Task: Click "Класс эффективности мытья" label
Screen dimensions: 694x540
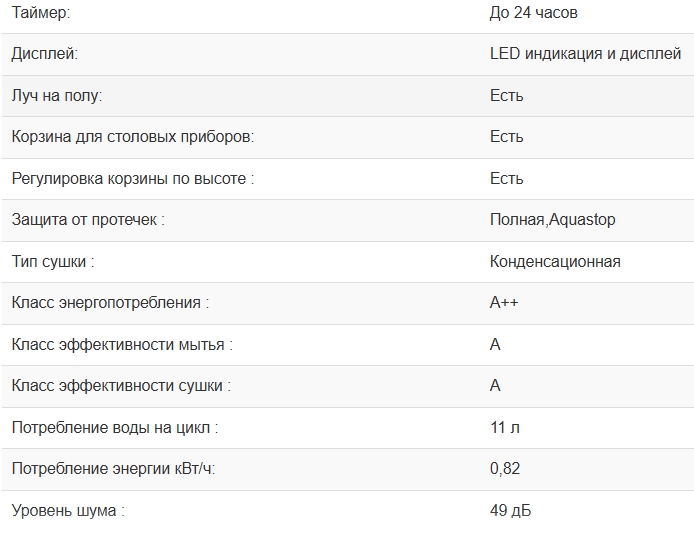Action: click(122, 345)
